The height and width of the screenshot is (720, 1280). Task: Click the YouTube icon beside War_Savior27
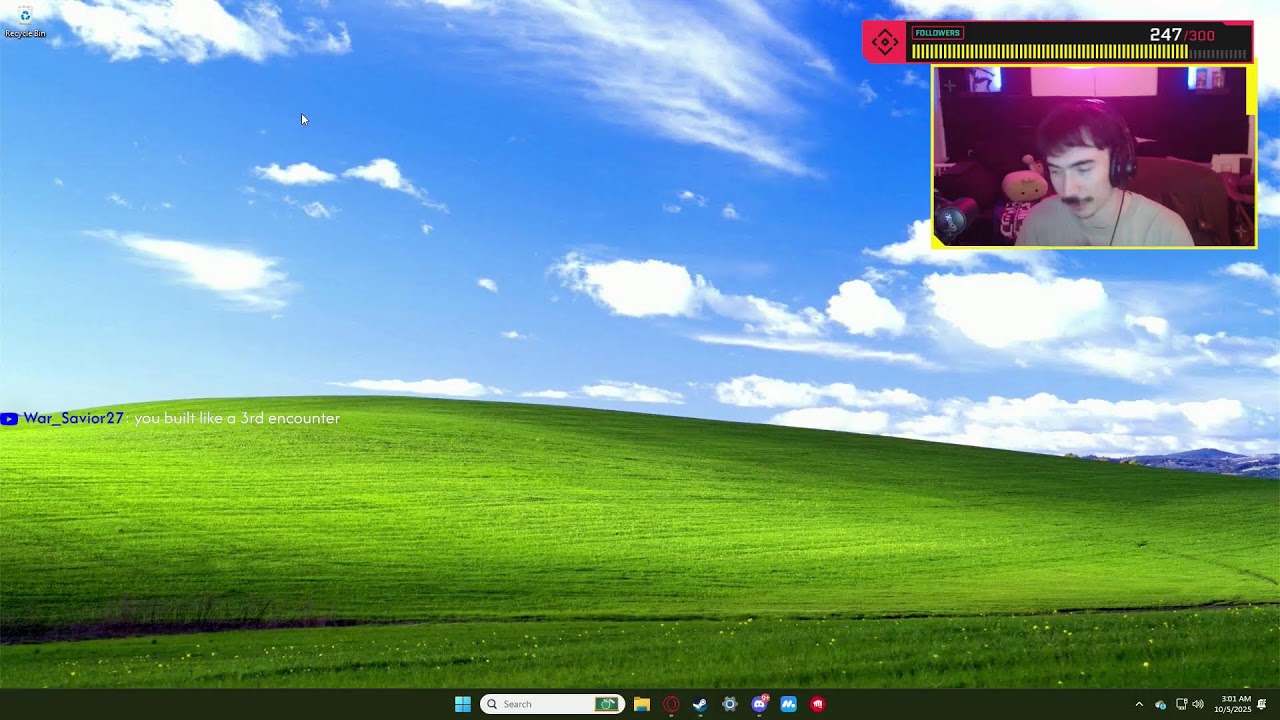click(9, 419)
